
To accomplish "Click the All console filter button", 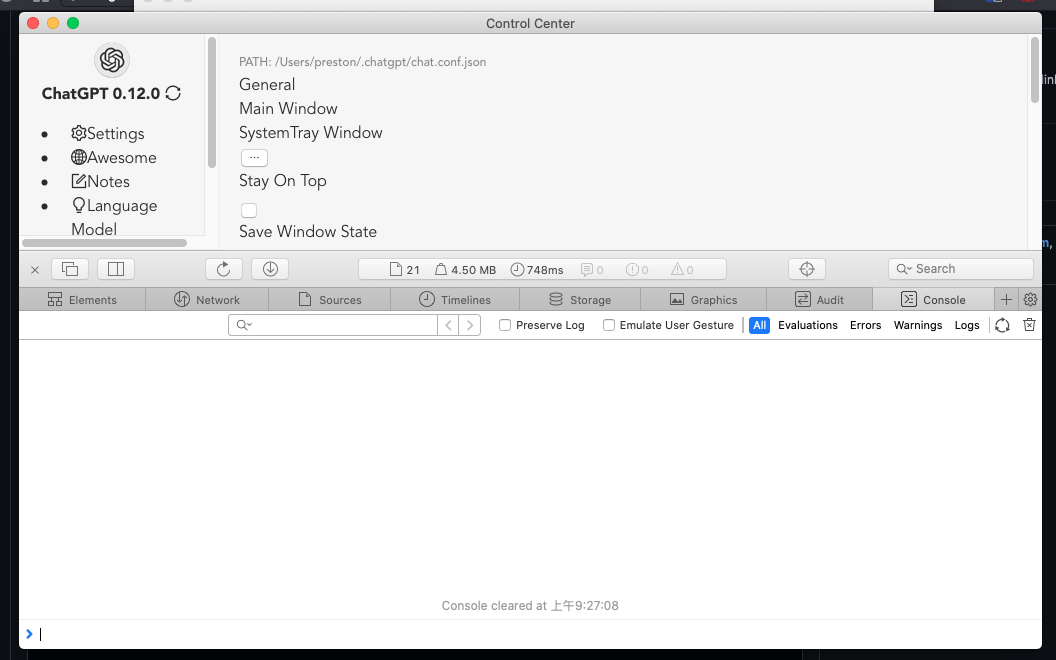I will [758, 325].
